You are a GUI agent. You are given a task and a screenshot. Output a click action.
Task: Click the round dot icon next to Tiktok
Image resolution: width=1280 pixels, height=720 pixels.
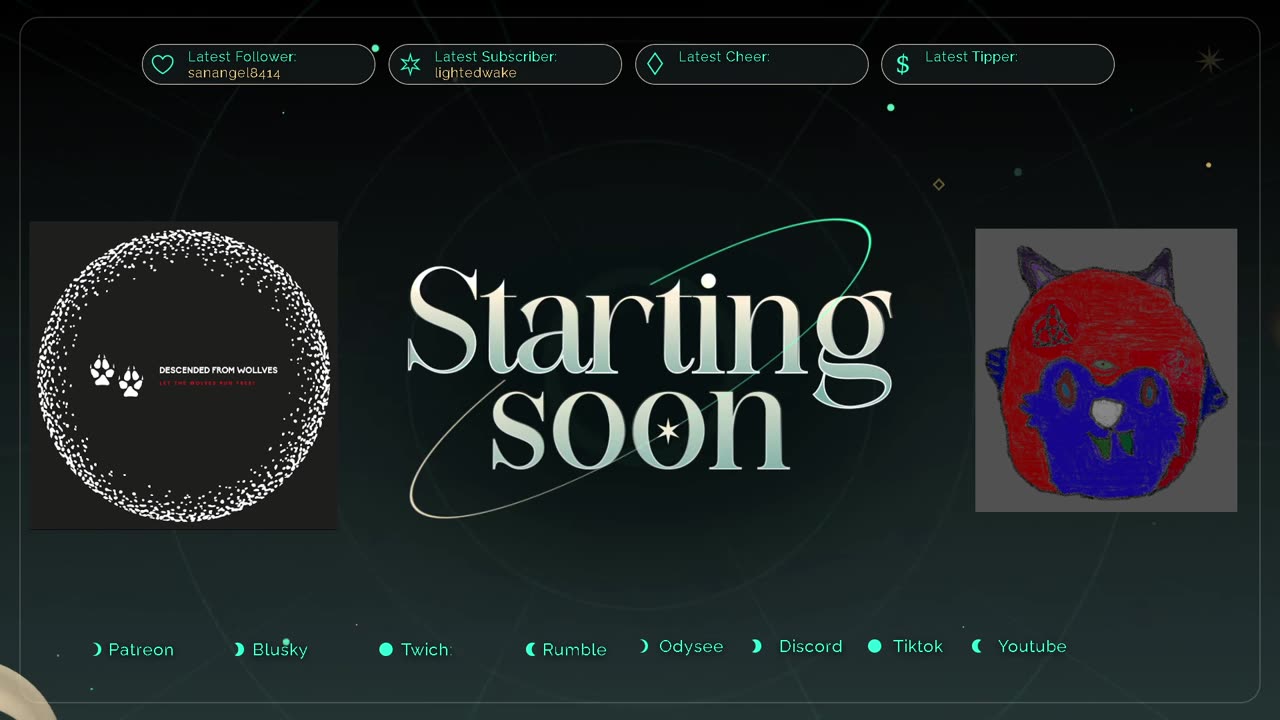(x=875, y=646)
